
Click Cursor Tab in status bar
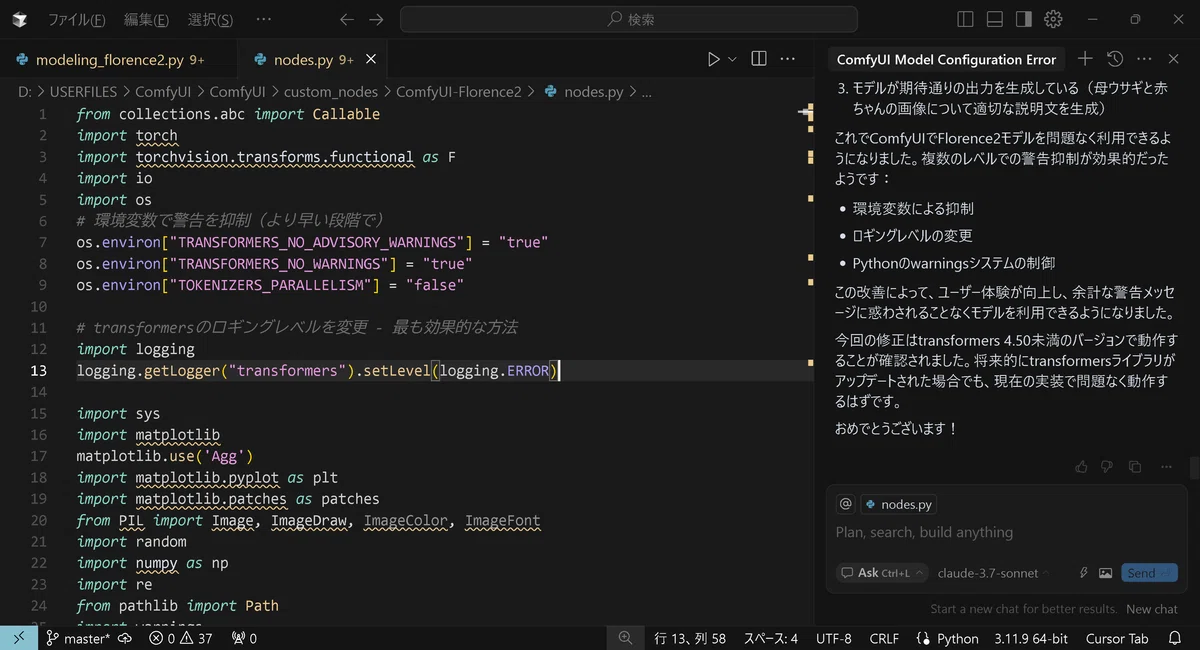(x=1117, y=638)
